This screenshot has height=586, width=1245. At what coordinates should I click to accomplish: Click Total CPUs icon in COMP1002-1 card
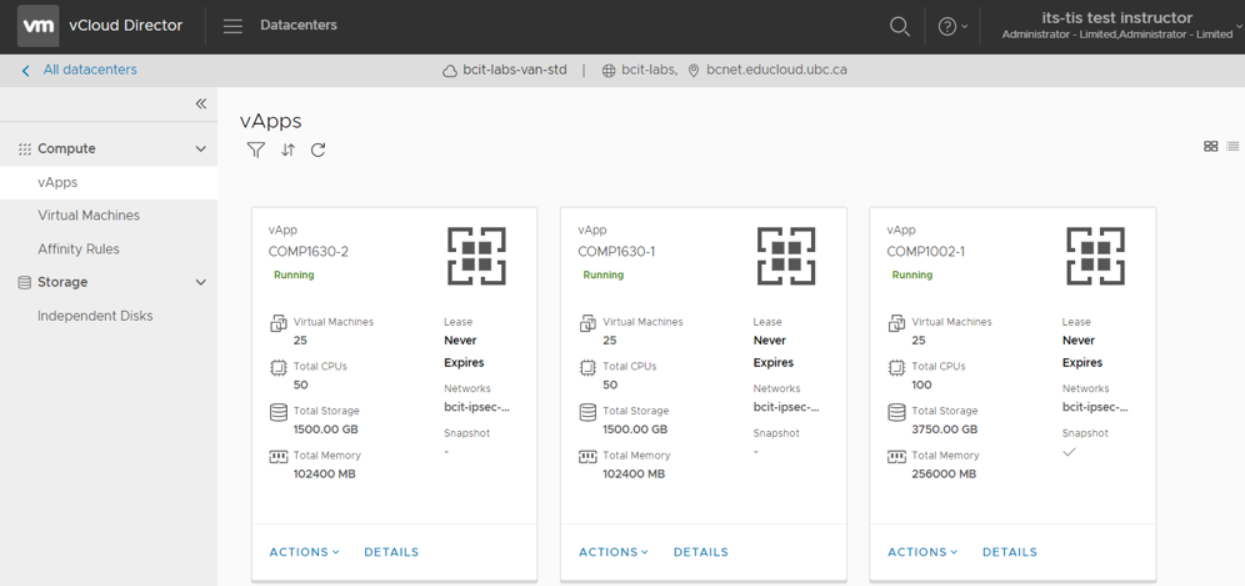coord(896,368)
